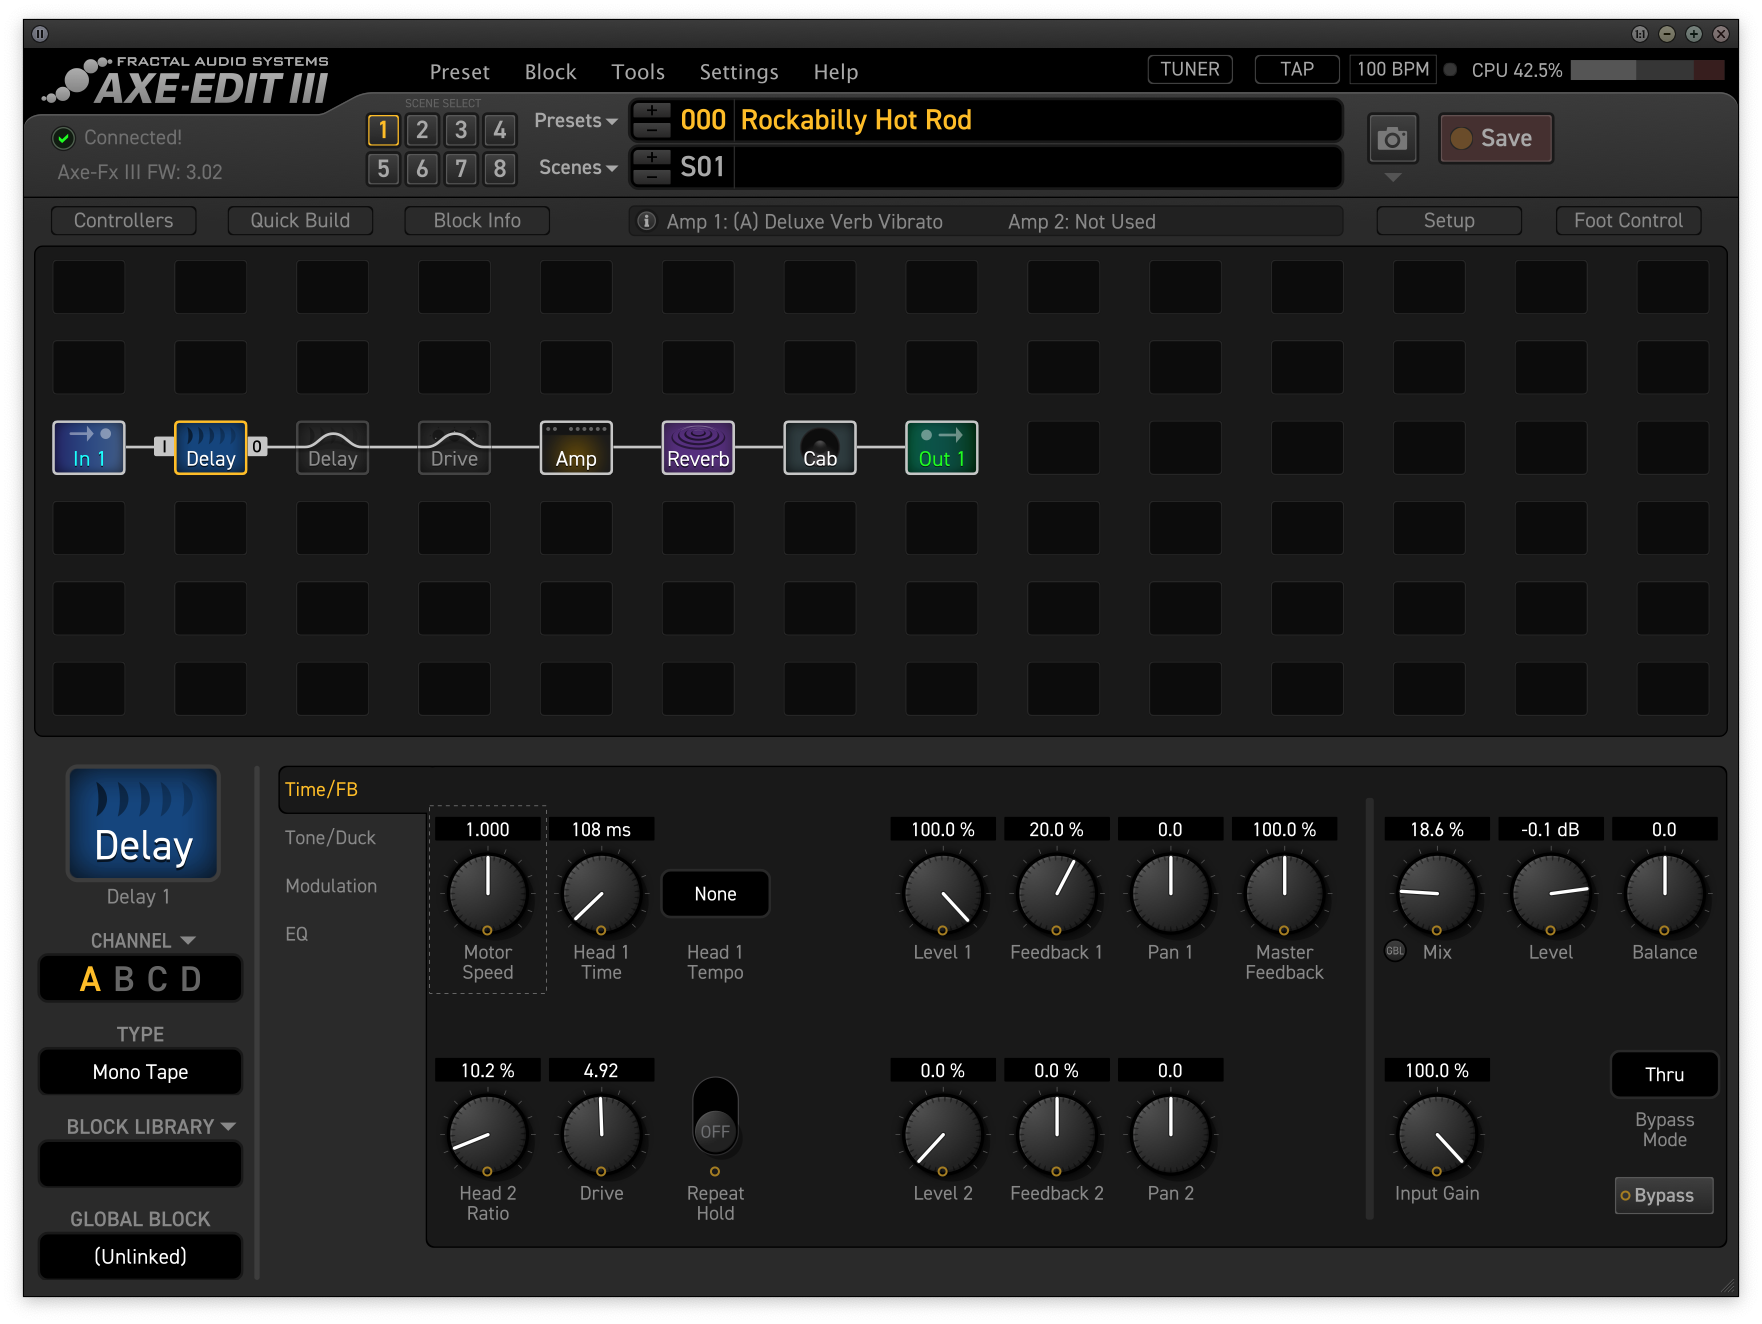Toggle the Repeat Hold switch

pos(715,1116)
